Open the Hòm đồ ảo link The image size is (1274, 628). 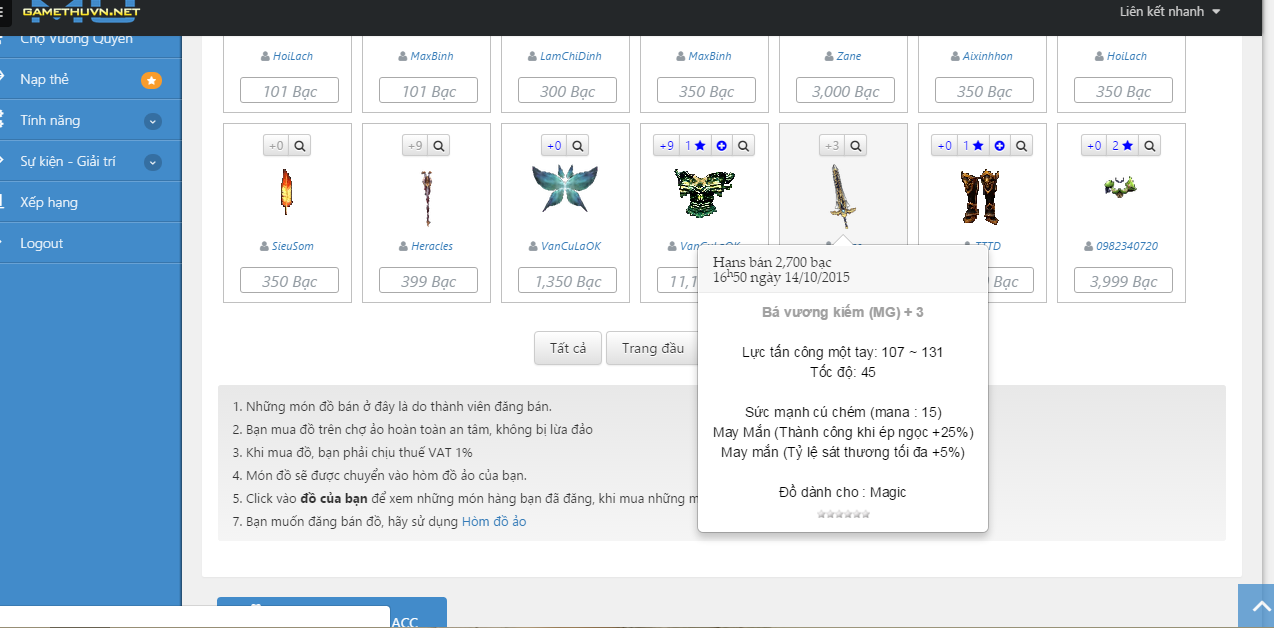point(493,521)
